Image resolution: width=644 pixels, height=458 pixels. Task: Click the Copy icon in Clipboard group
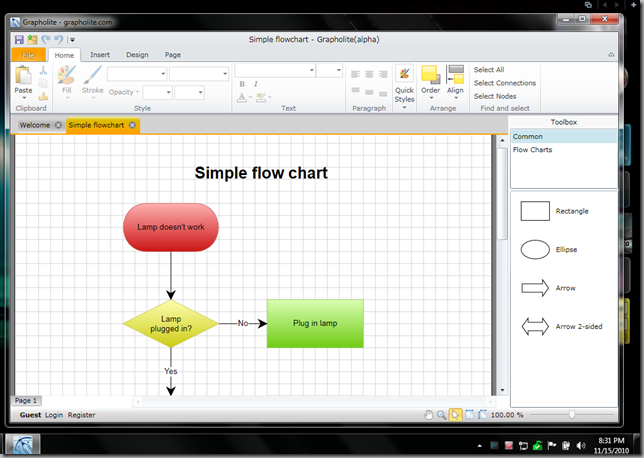(43, 83)
